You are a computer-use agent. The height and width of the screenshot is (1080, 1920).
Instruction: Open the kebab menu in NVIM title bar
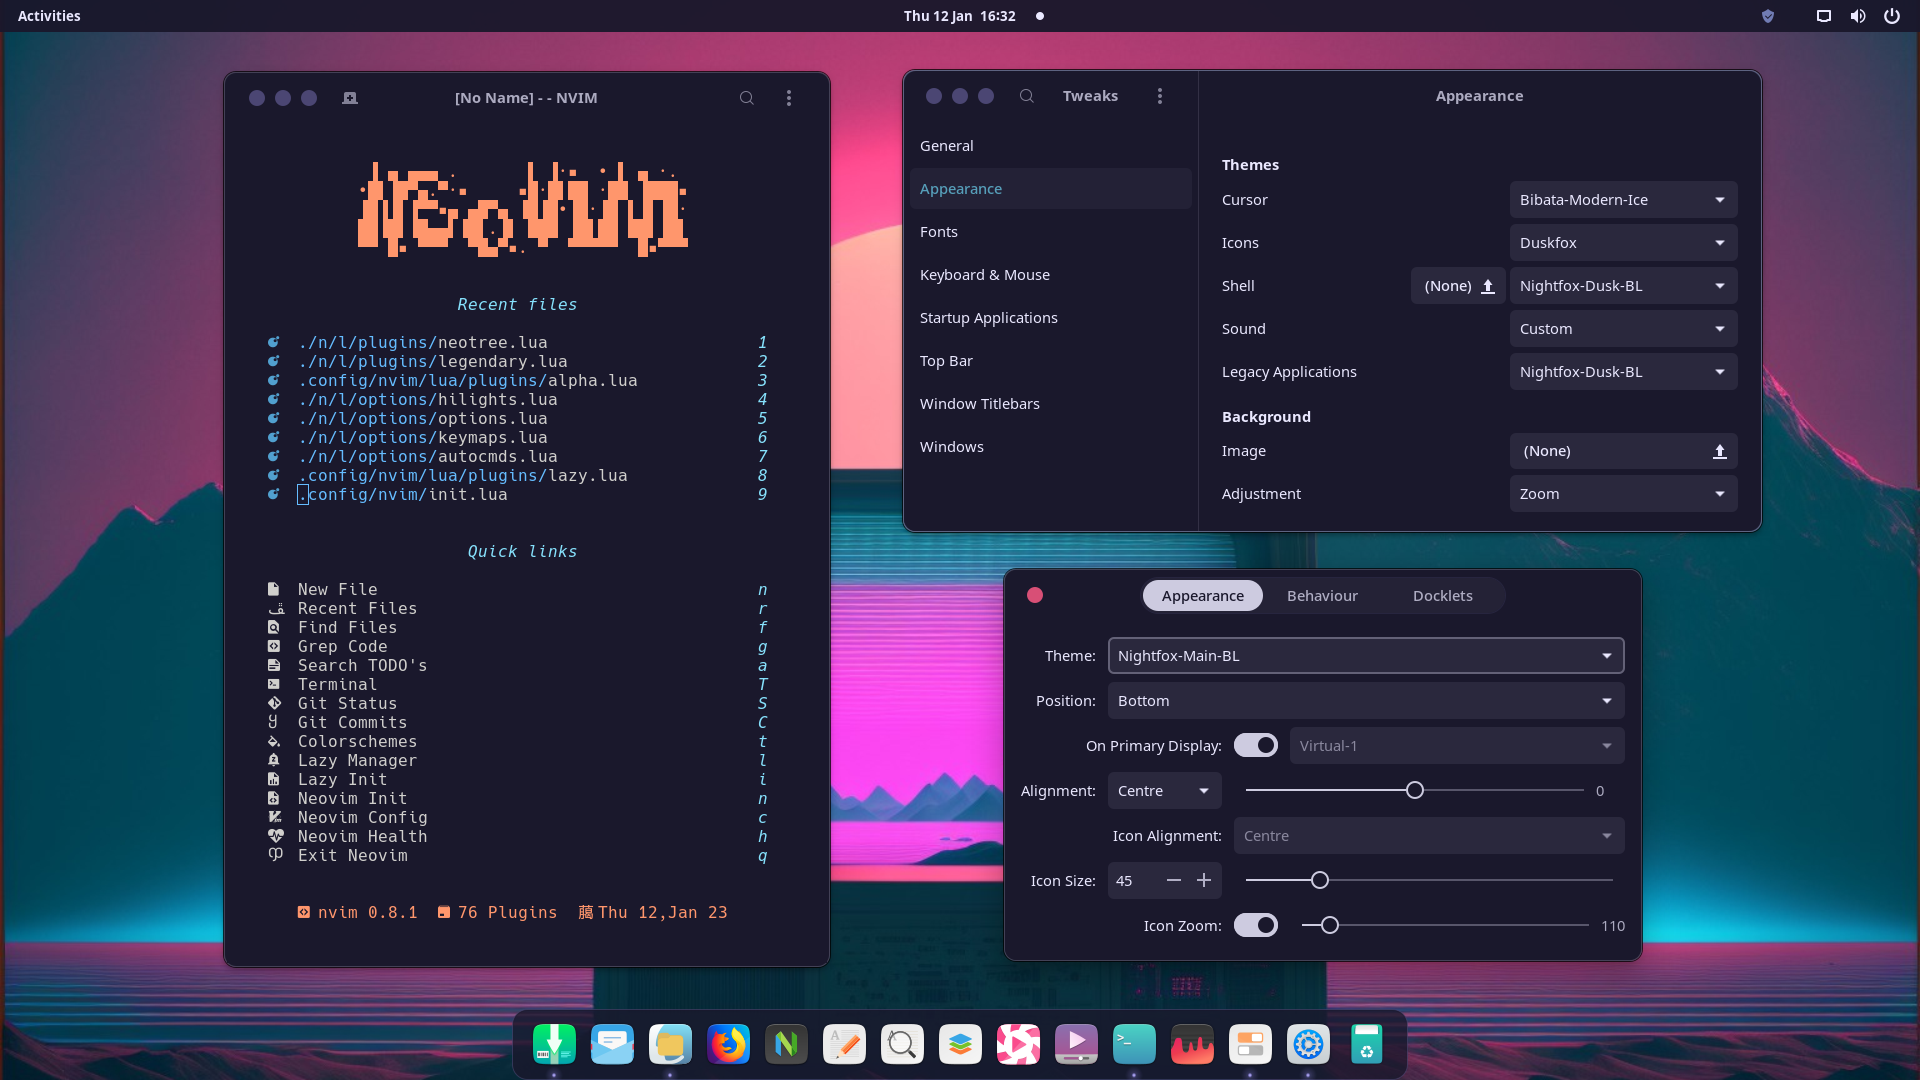(x=789, y=98)
